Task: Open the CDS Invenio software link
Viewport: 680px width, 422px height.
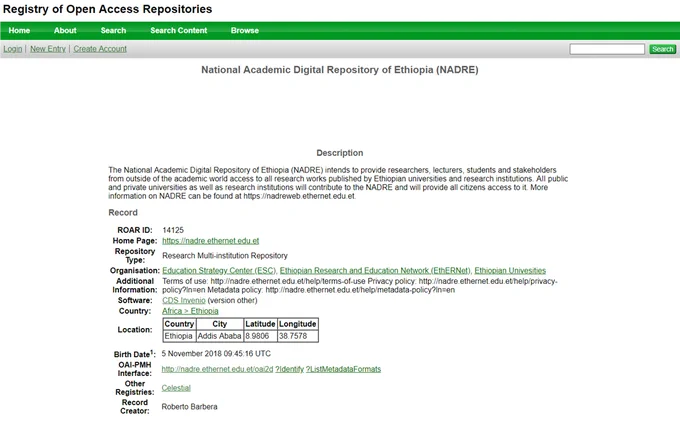Action: (x=184, y=300)
